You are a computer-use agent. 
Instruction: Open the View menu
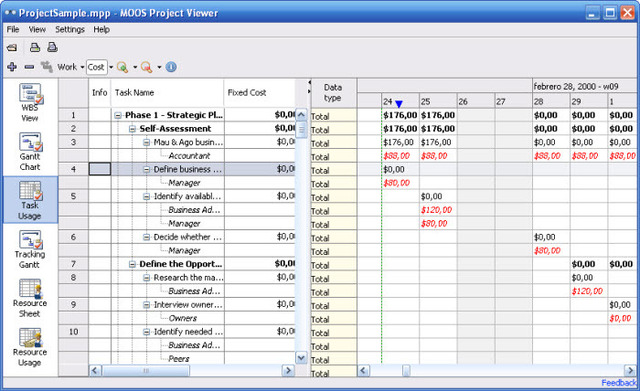(x=37, y=29)
